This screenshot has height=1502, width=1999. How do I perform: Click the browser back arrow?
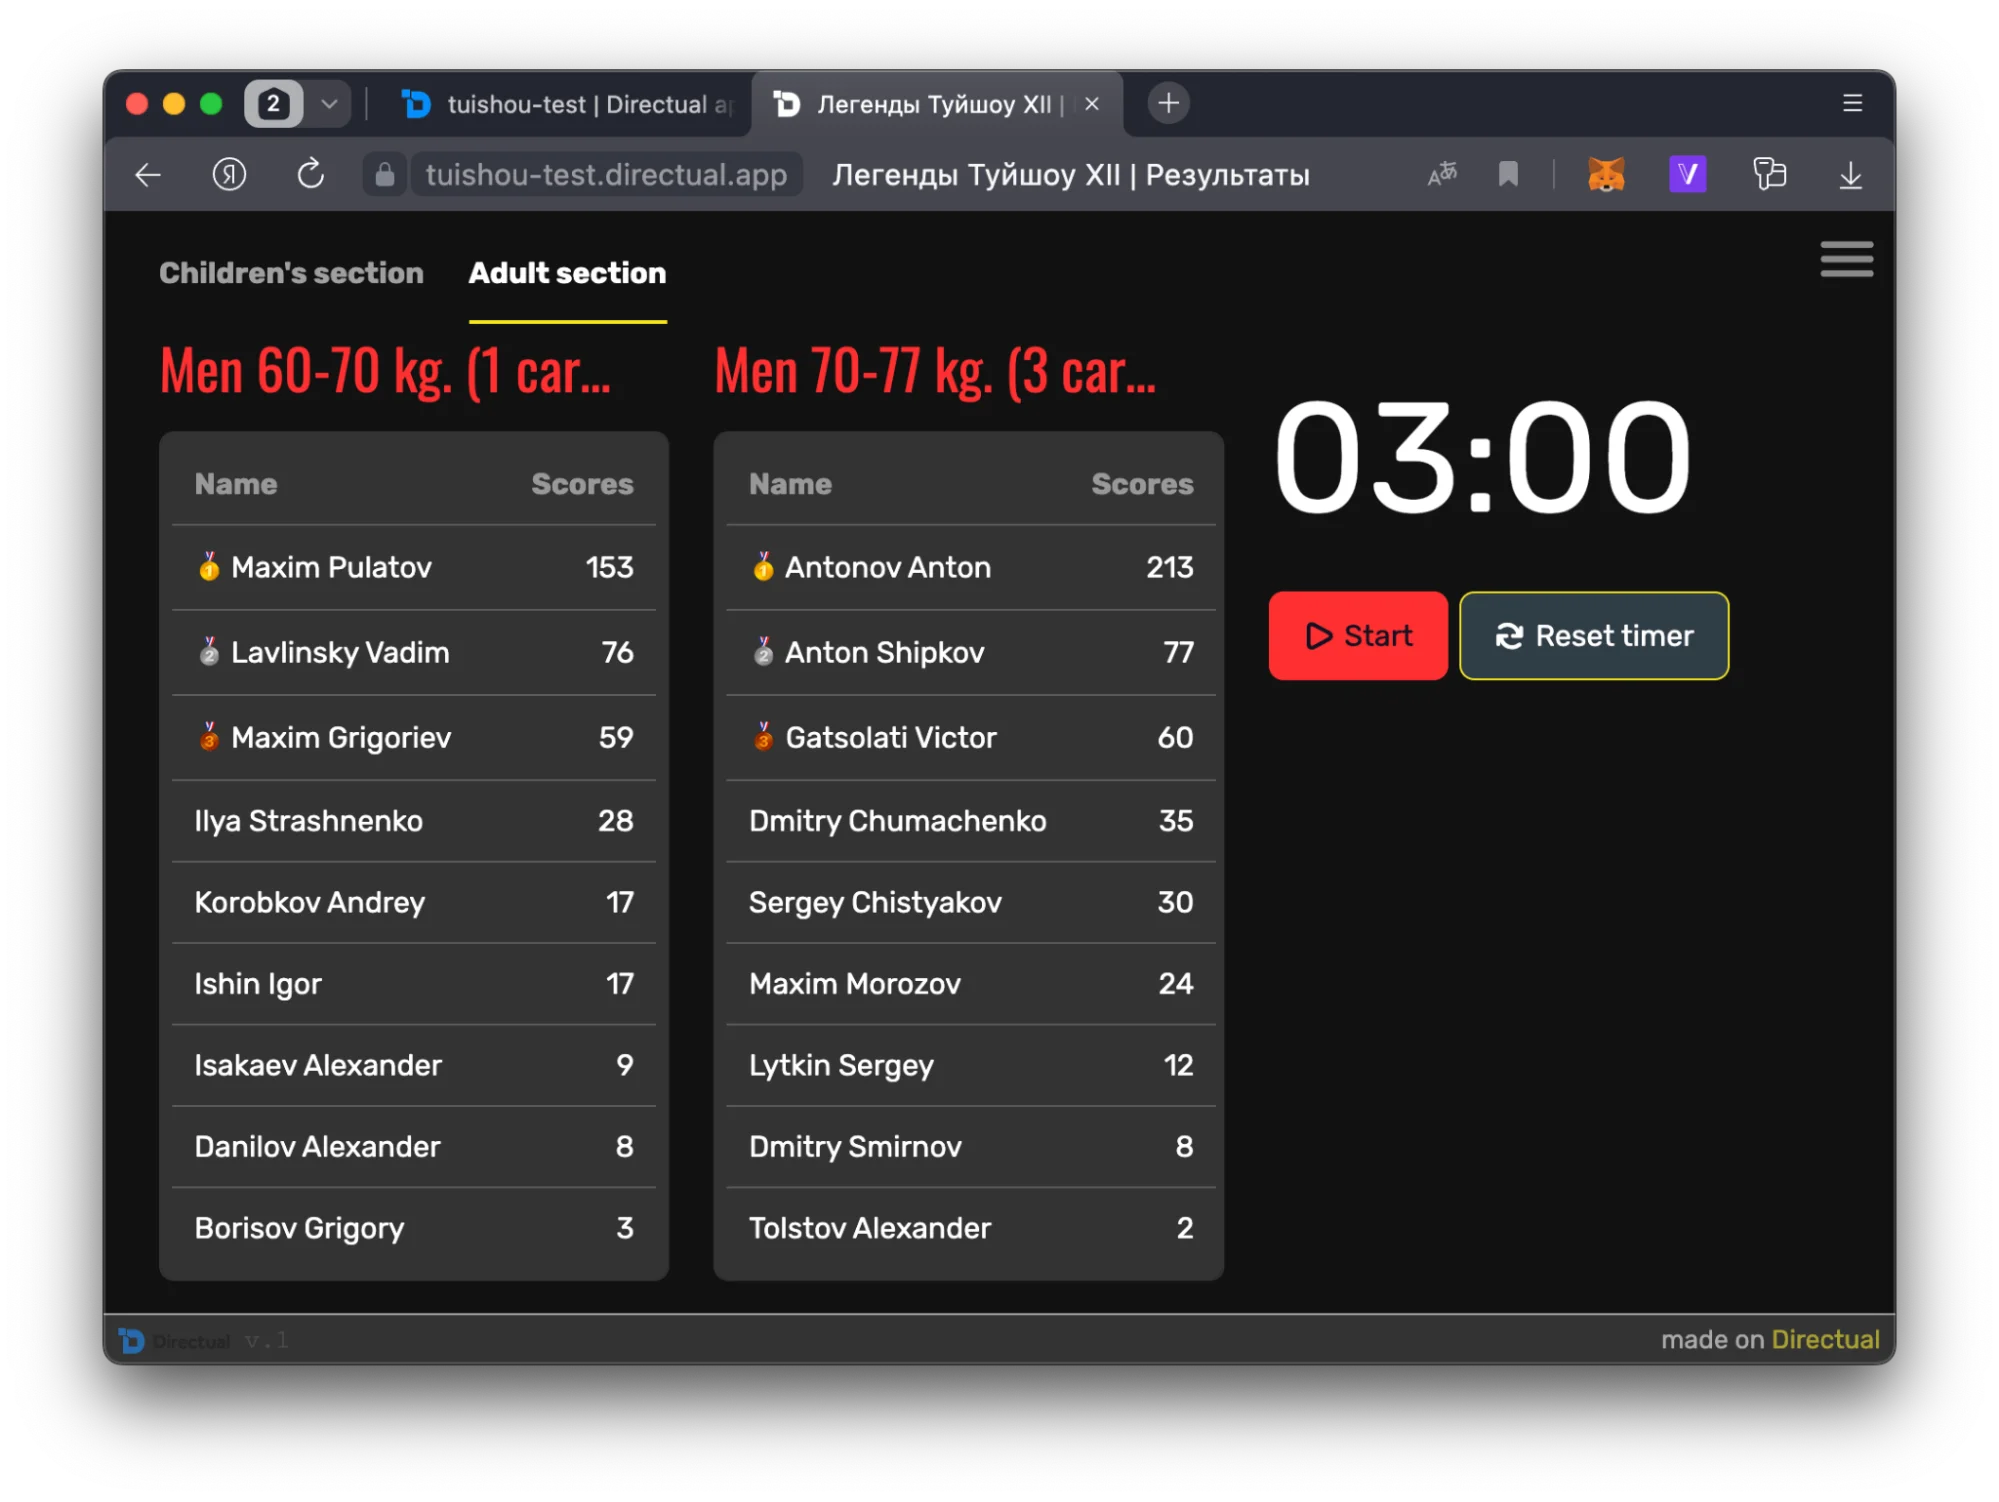(x=148, y=175)
